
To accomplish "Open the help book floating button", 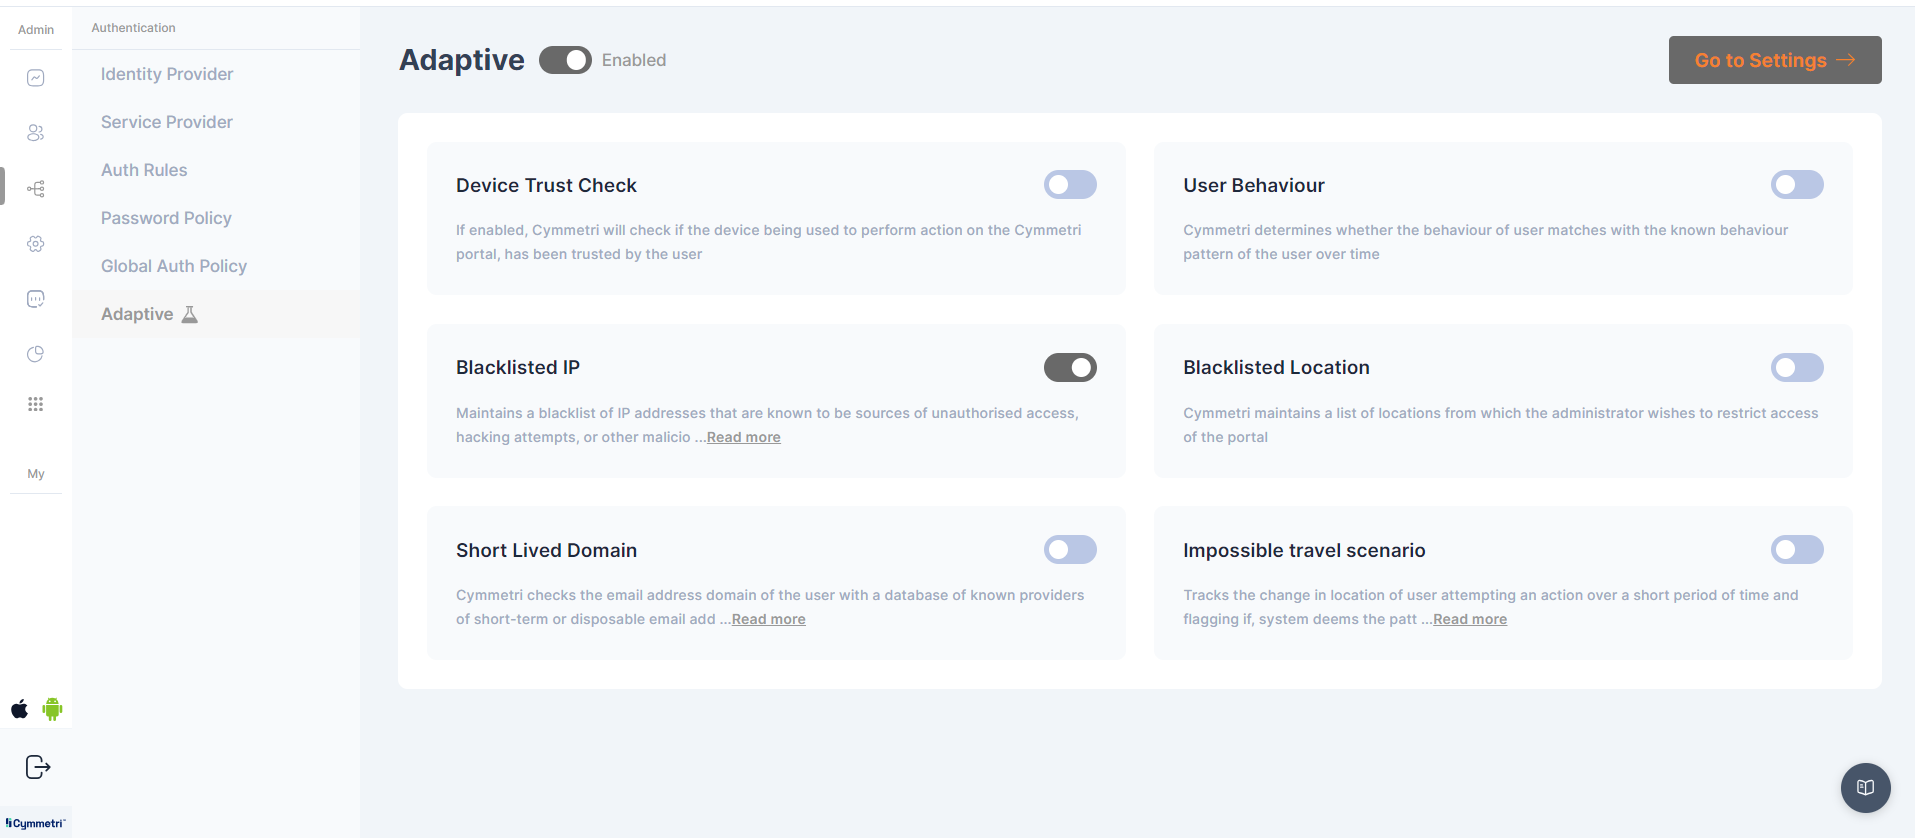I will point(1865,788).
